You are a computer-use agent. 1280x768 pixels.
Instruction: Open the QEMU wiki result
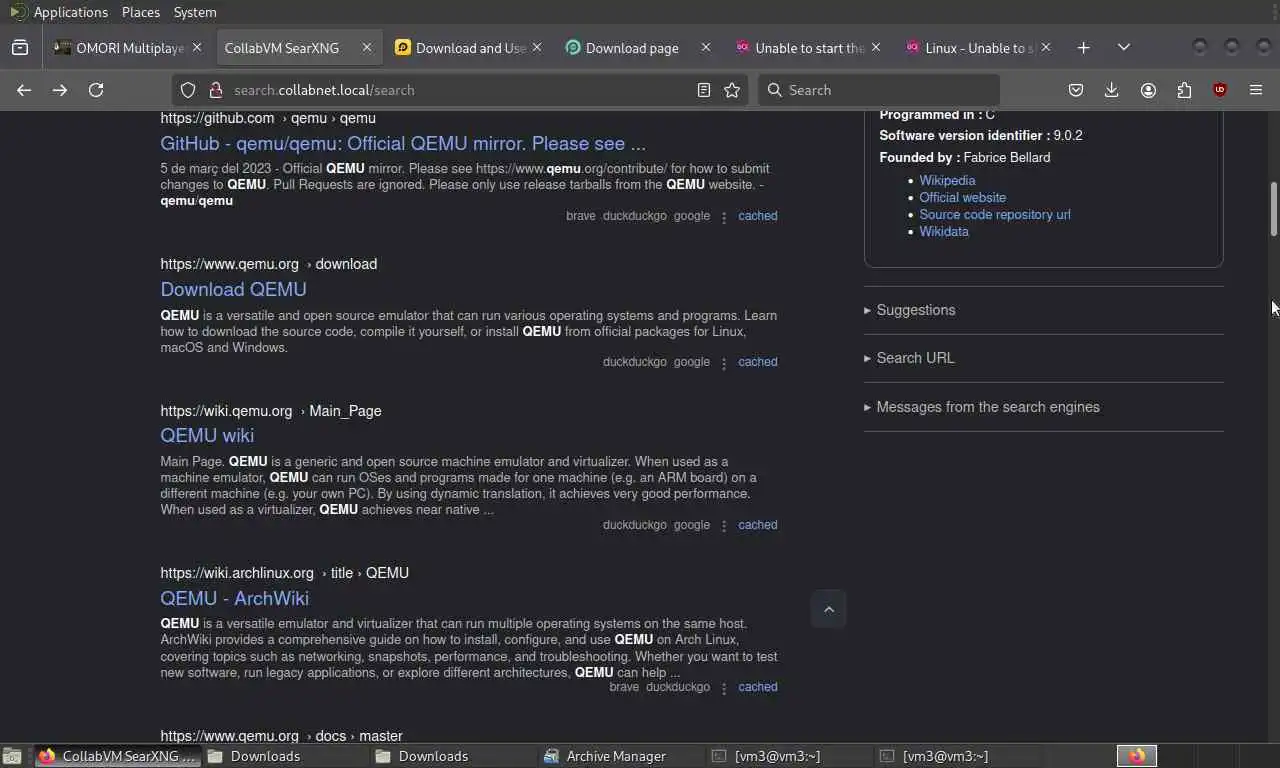207,435
